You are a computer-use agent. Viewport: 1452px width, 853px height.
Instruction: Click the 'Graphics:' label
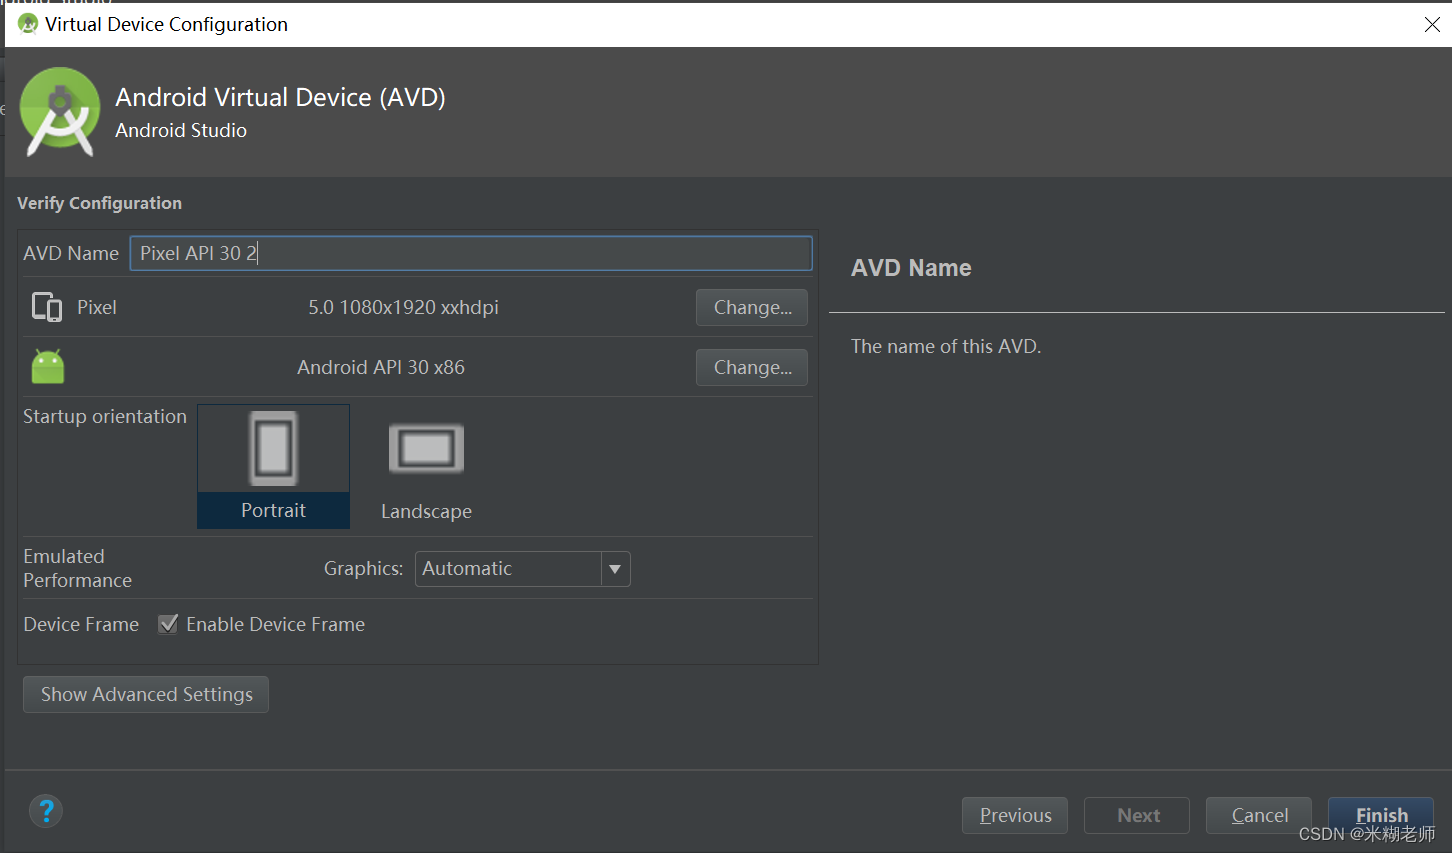pos(363,568)
